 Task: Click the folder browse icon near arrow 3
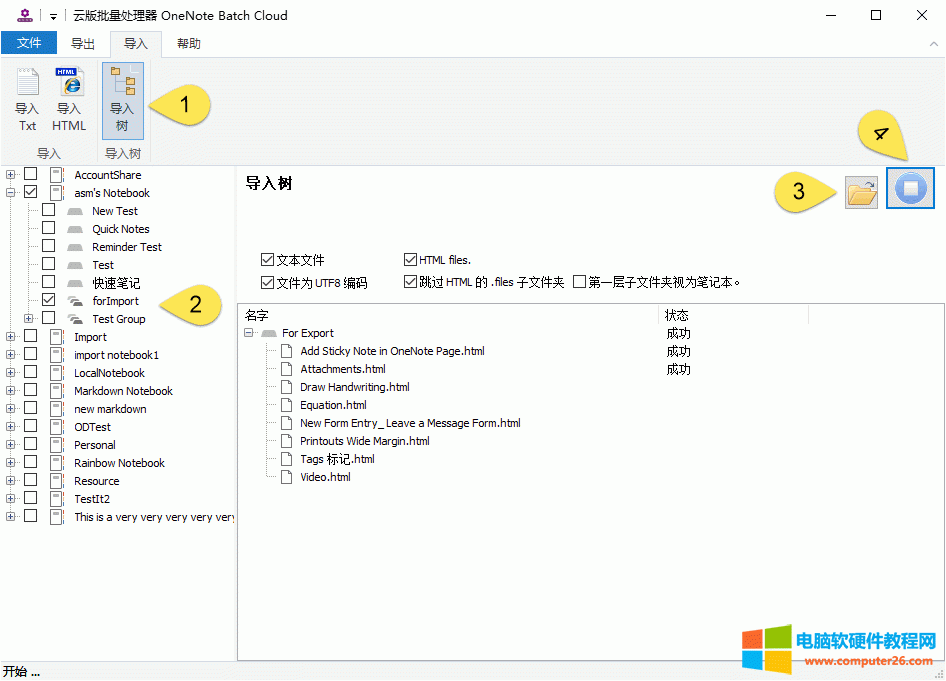click(861, 191)
